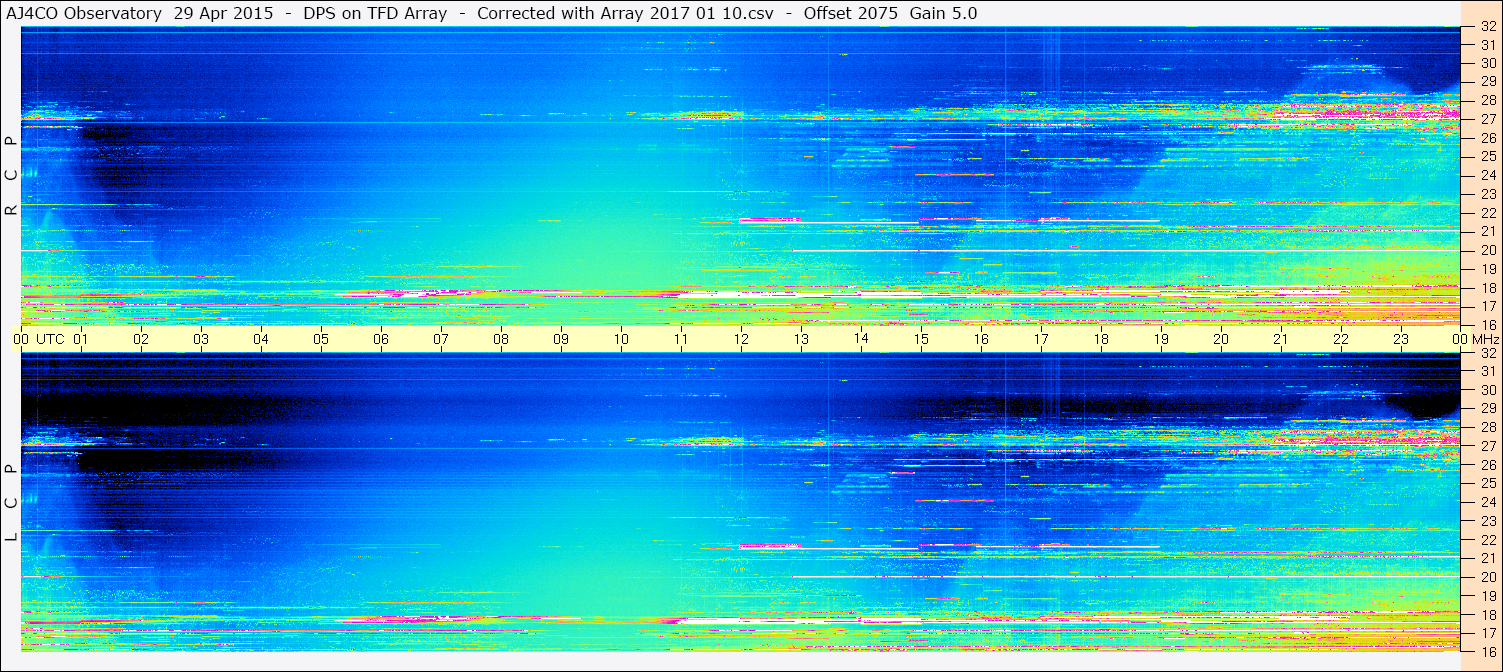Select the 19 hour time marker
The height and width of the screenshot is (672, 1503).
click(1161, 339)
